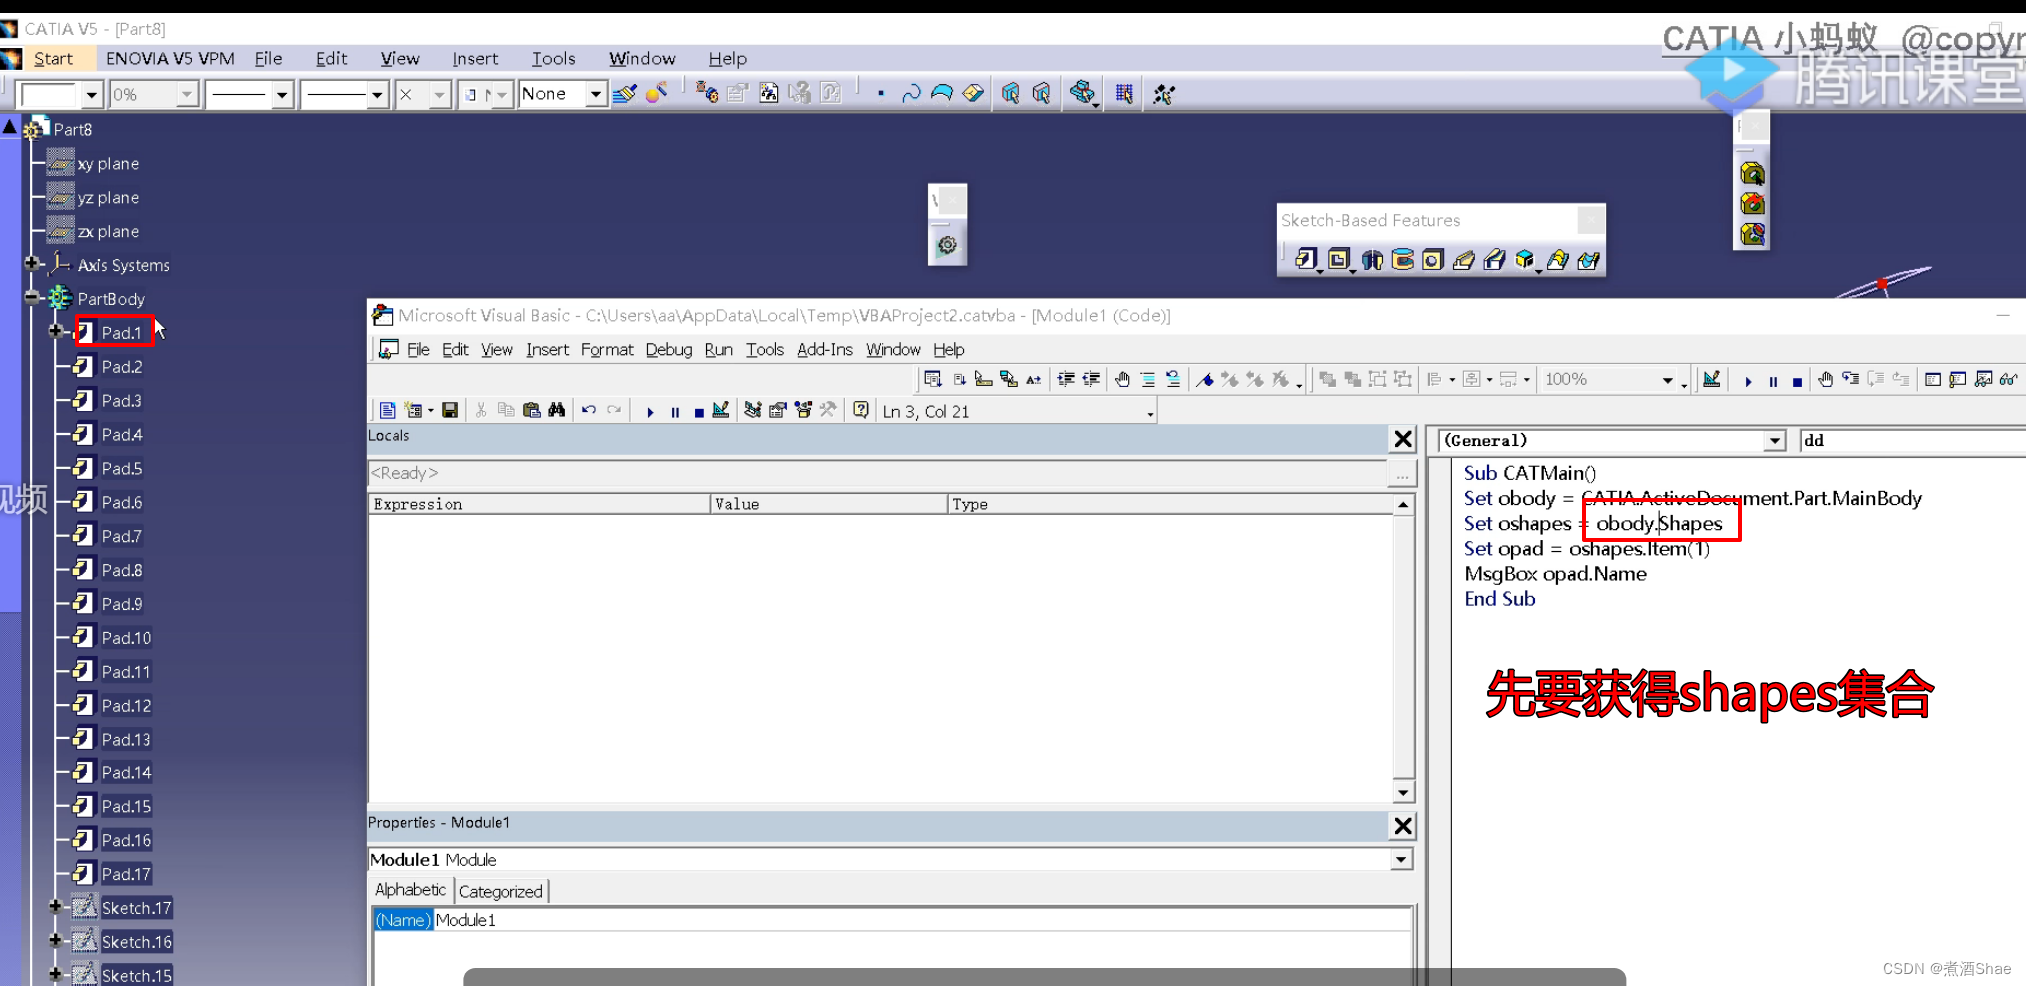
Task: Switch to the Alphabetic properties tab
Action: click(410, 890)
